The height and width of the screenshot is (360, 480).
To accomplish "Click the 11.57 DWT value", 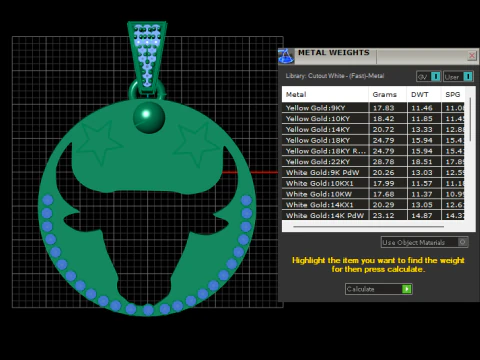I will pos(422,183).
